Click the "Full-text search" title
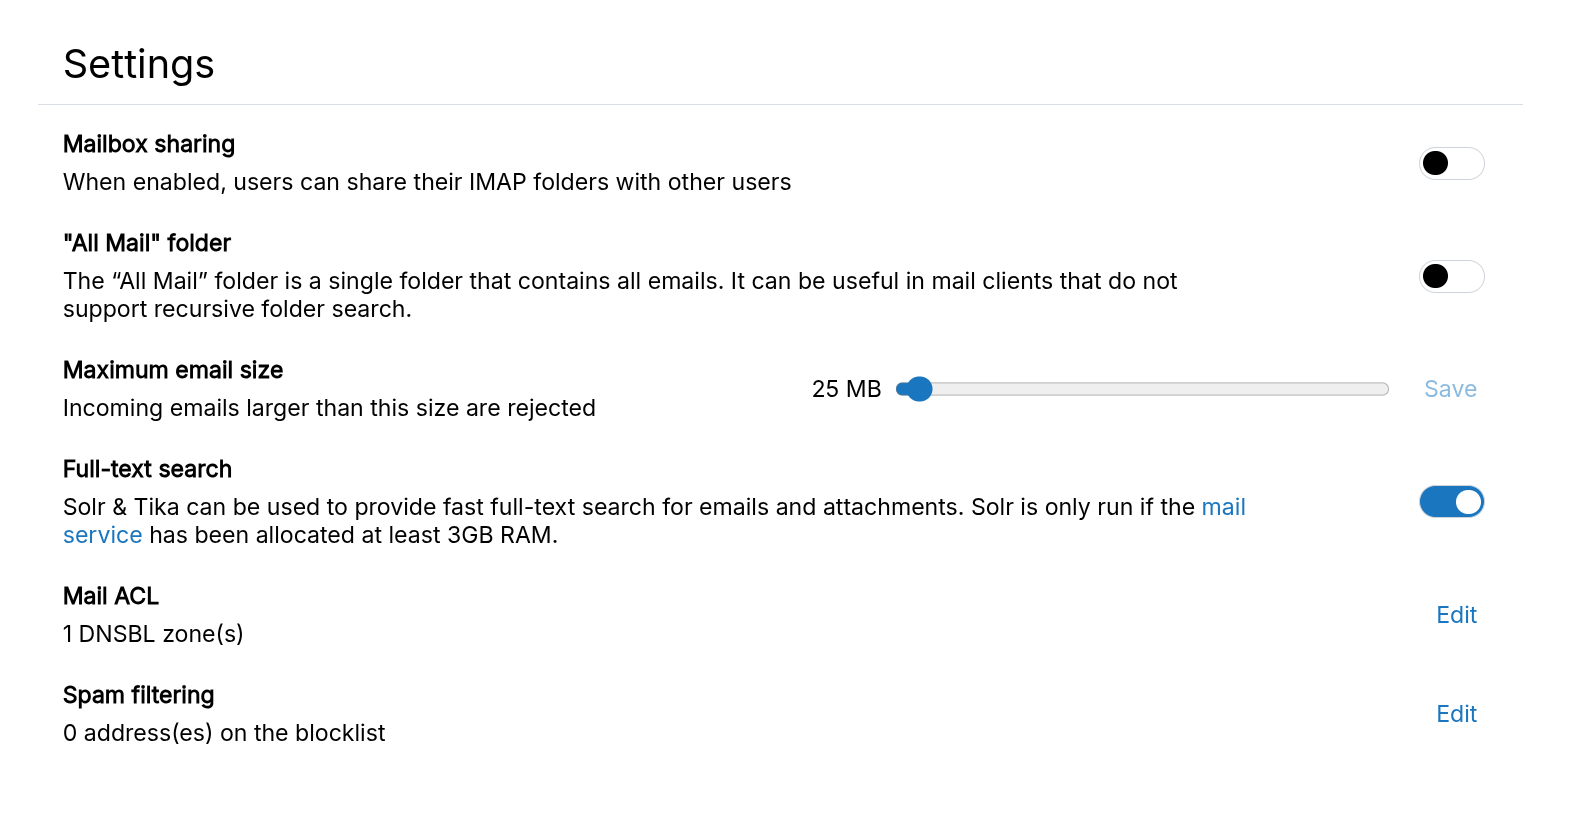Image resolution: width=1589 pixels, height=819 pixels. pyautogui.click(x=147, y=469)
